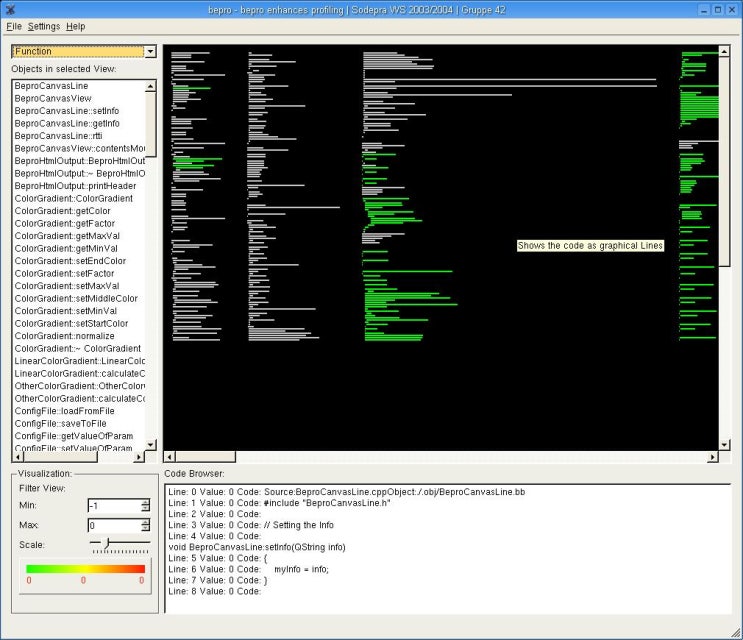Open the Help menu
This screenshot has width=743, height=640.
coord(75,27)
